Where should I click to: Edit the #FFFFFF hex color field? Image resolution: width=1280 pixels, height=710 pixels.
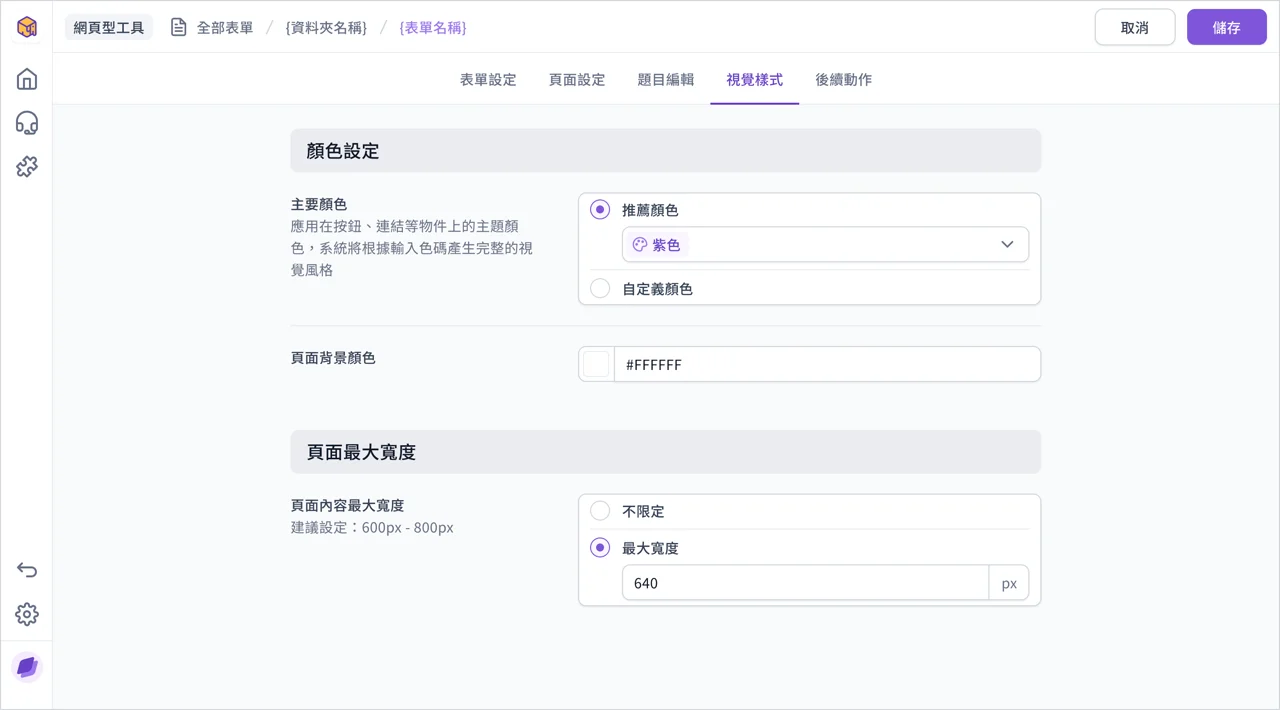[827, 364]
